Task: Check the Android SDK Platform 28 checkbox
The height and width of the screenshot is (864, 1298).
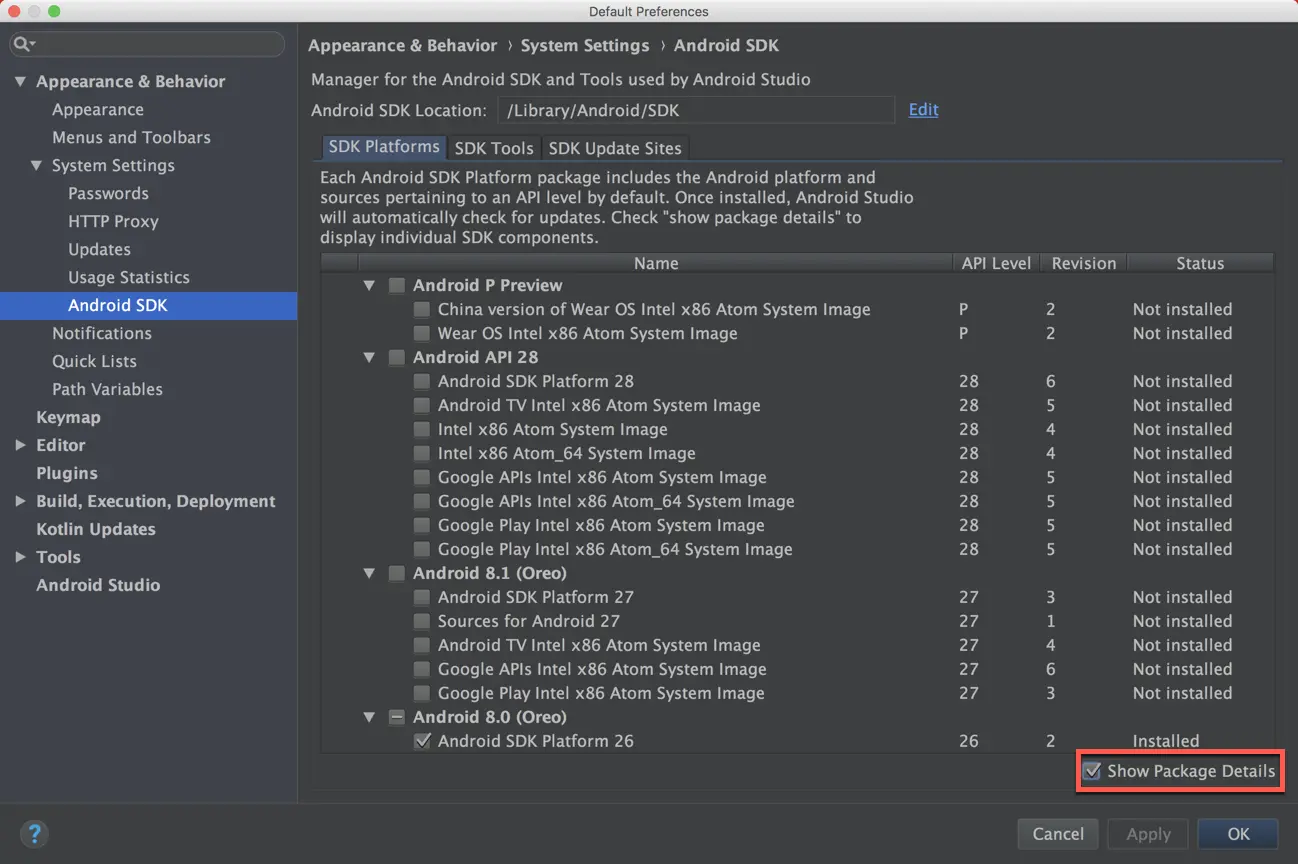Action: pyautogui.click(x=422, y=381)
